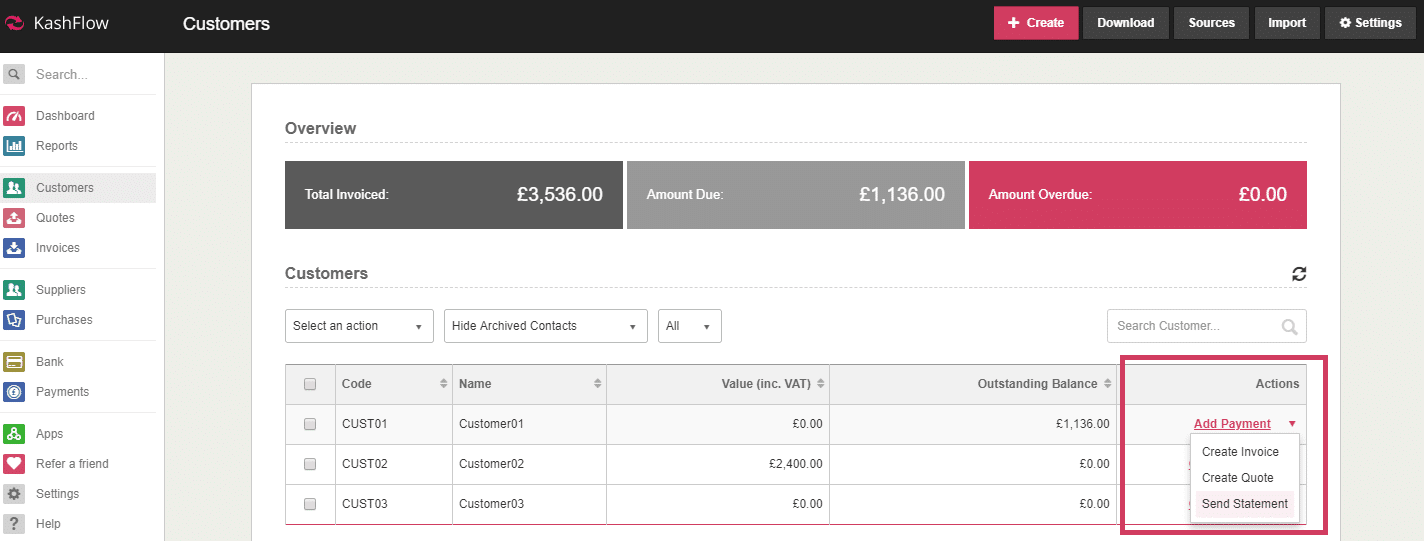
Task: Open the 'All' filter dropdown
Action: pos(689,326)
